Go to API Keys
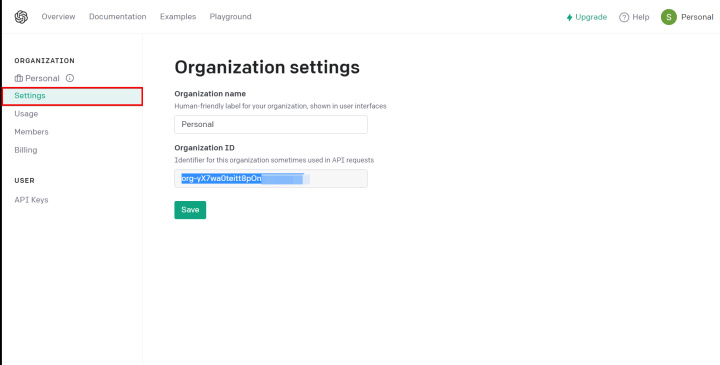 click(x=31, y=200)
